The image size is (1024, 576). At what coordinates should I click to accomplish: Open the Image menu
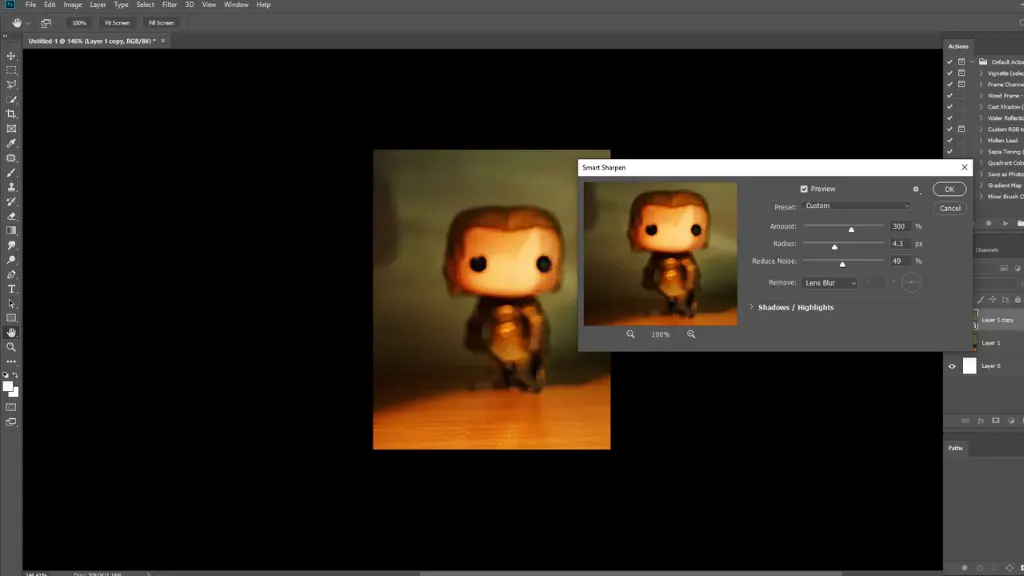(x=72, y=5)
